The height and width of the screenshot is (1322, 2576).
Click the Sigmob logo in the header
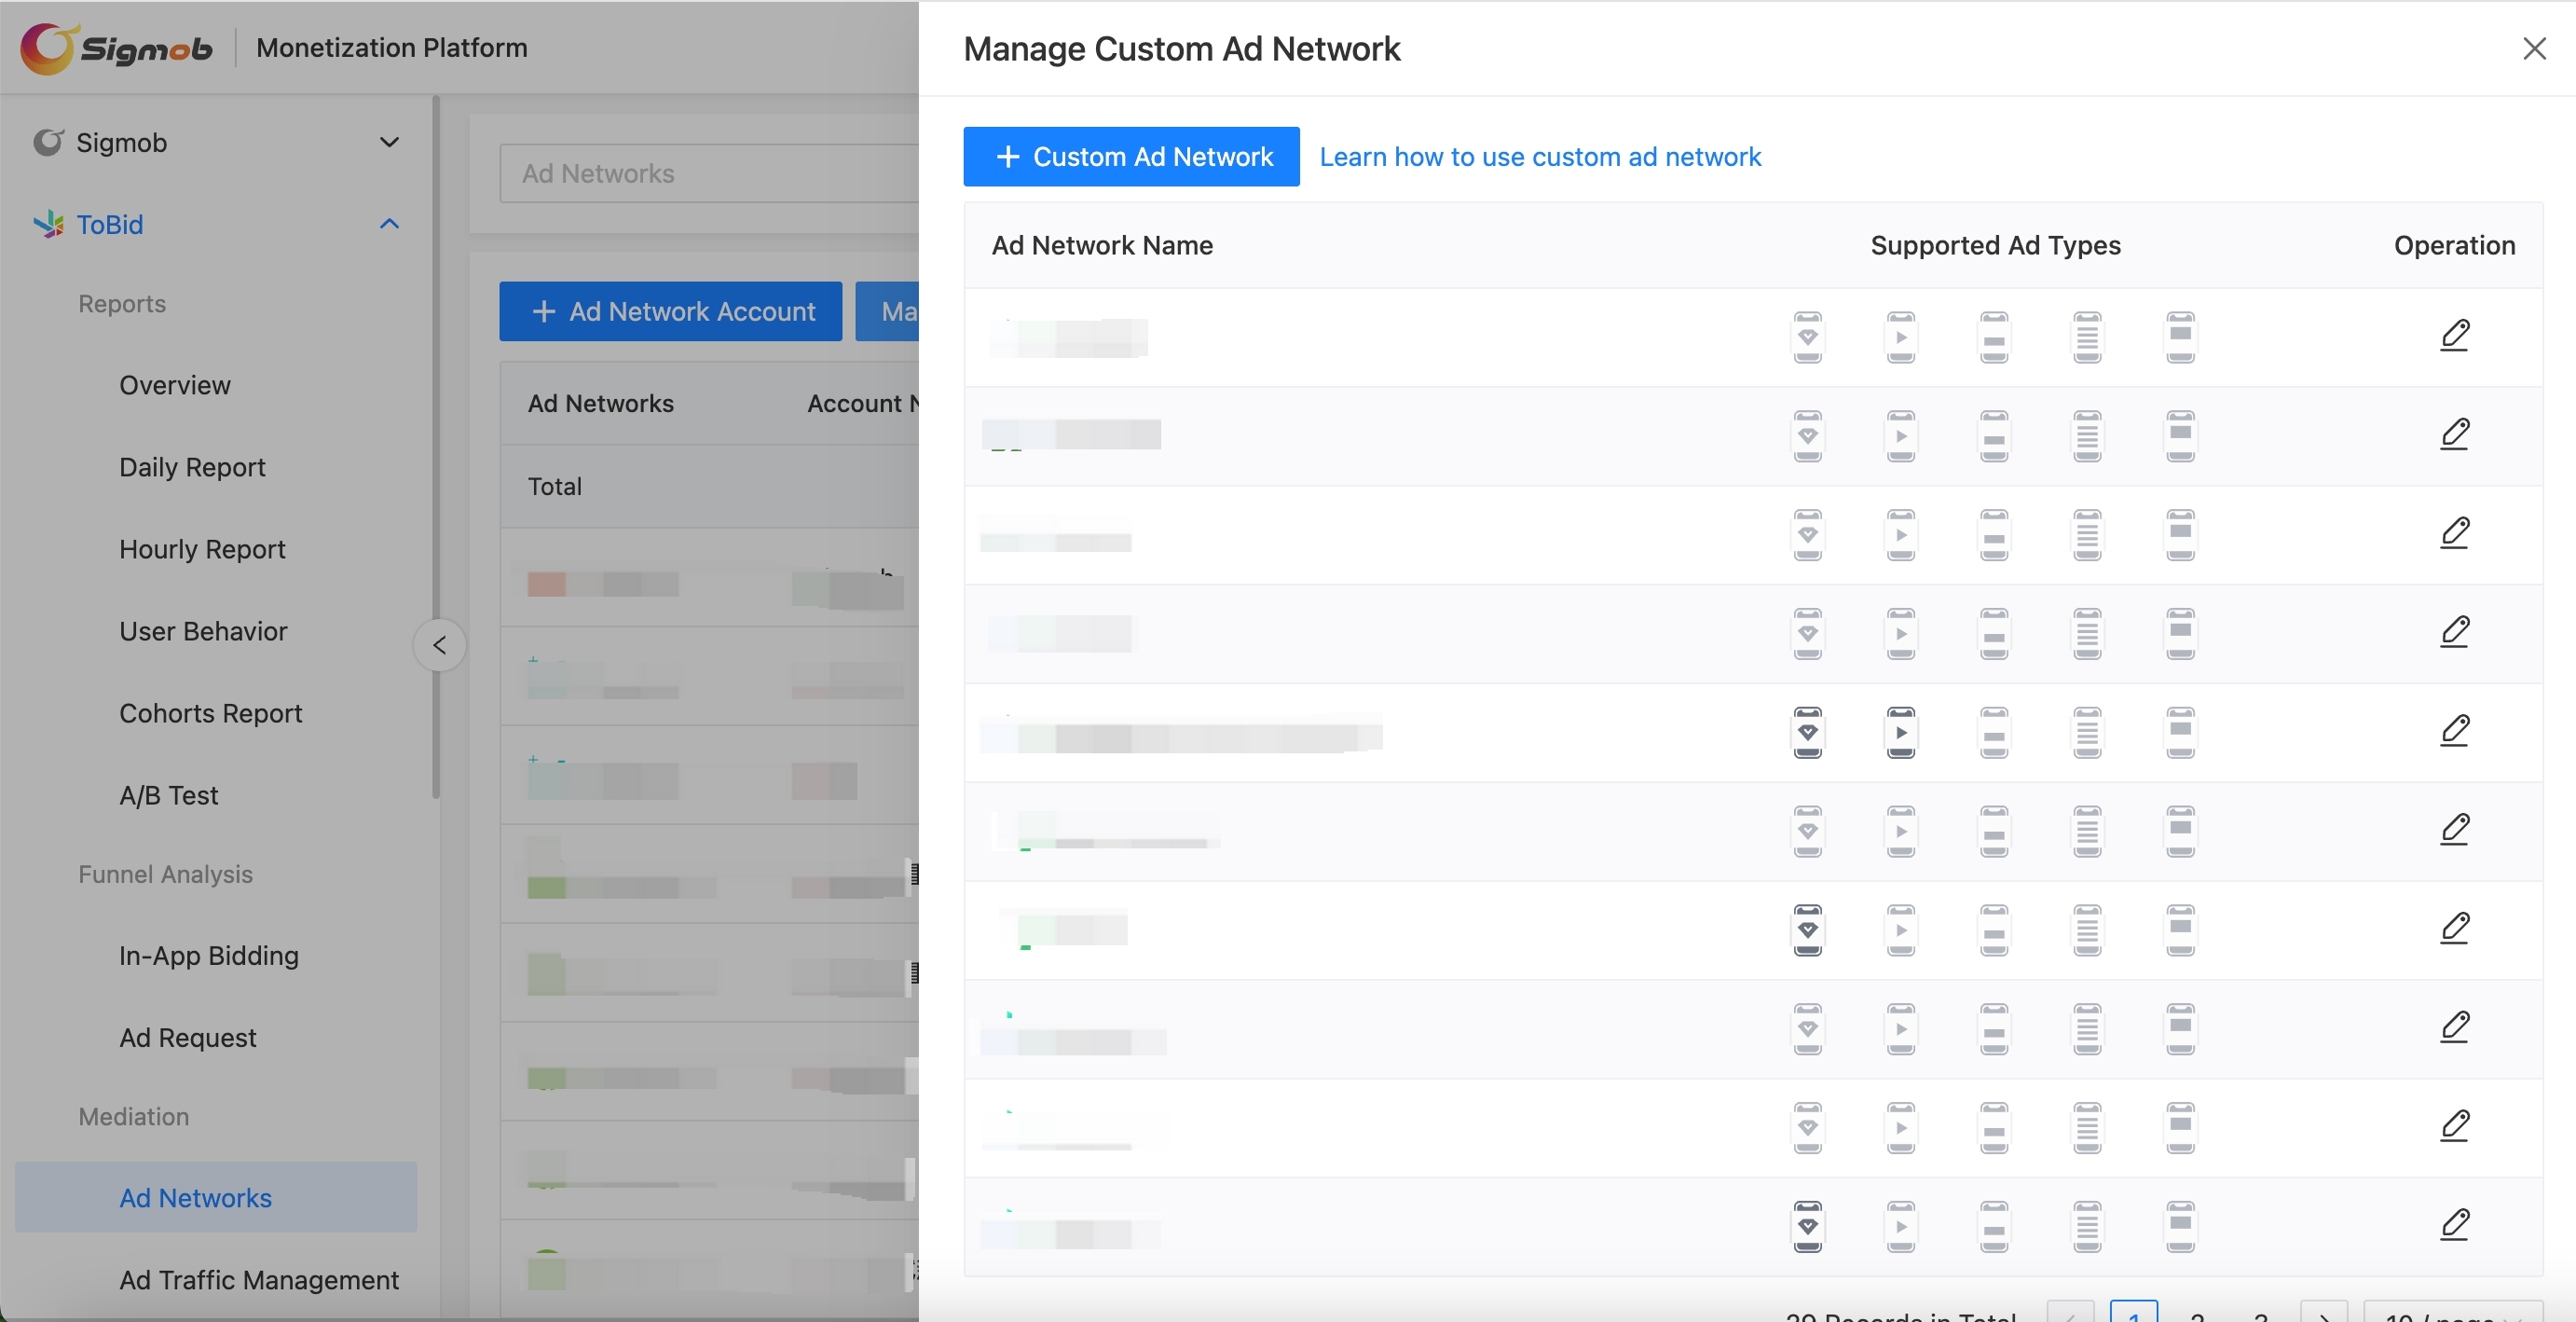pos(117,48)
